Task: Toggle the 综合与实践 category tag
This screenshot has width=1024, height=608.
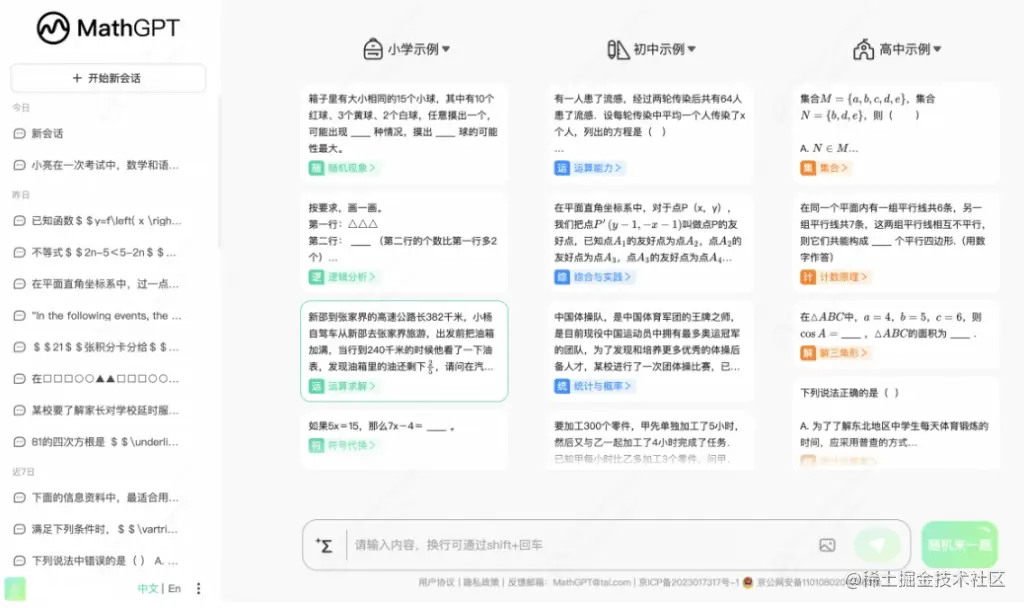Action: click(587, 276)
